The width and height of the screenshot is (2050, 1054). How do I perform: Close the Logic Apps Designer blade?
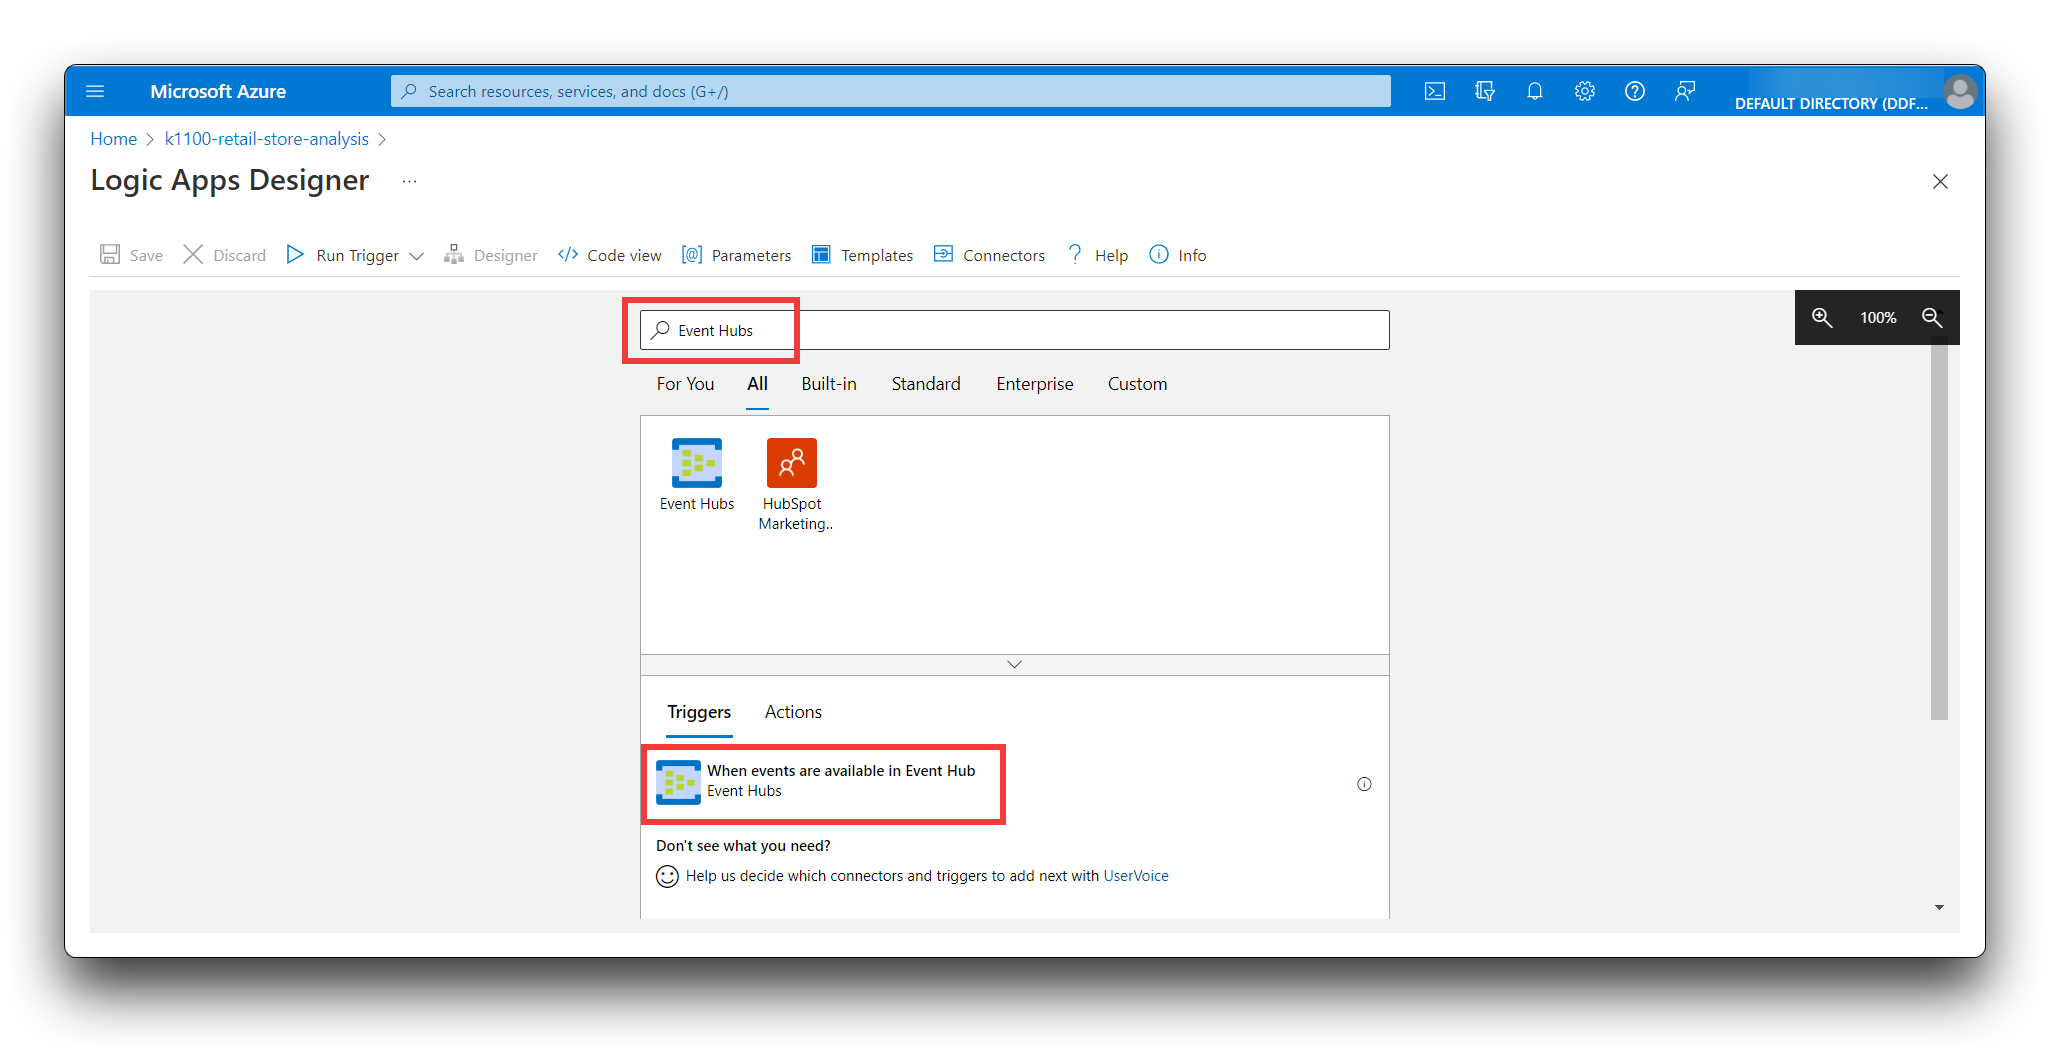tap(1940, 181)
